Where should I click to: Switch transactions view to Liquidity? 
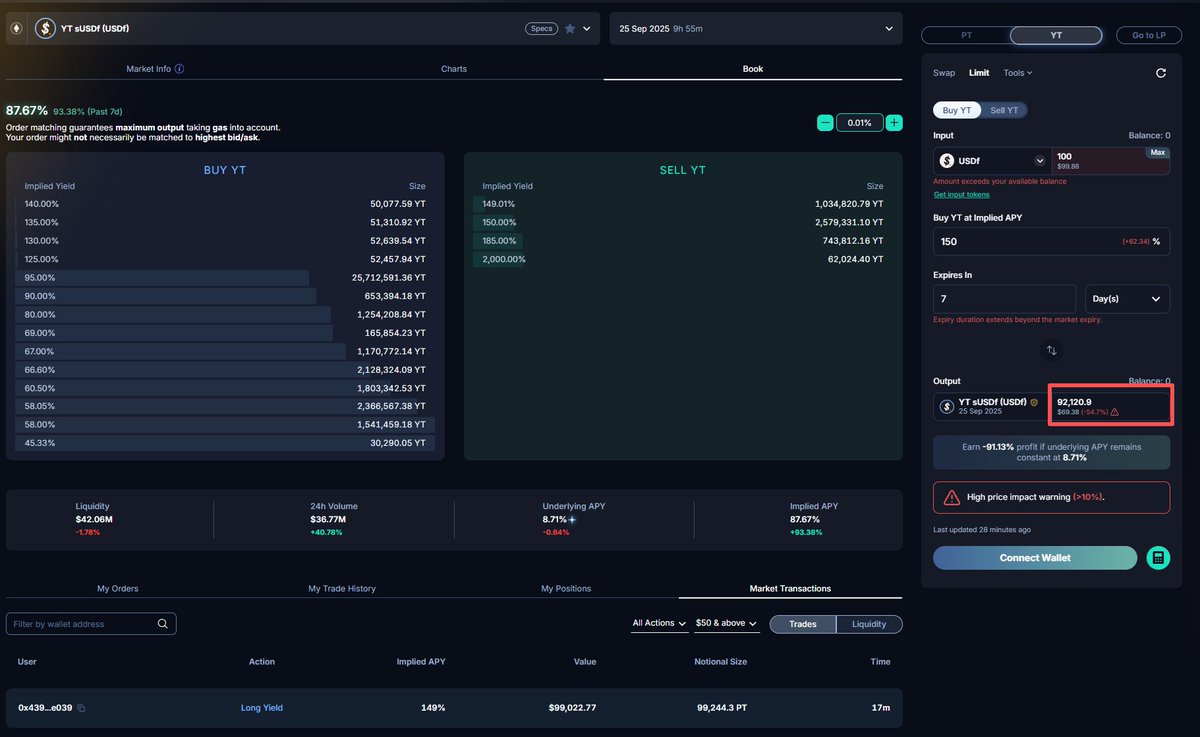pyautogui.click(x=868, y=624)
